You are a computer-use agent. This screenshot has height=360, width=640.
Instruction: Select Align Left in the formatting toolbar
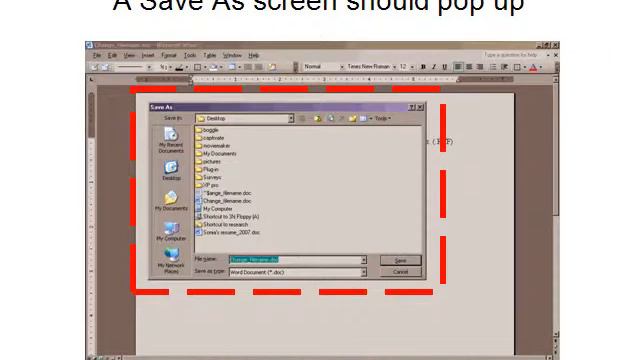(458, 67)
